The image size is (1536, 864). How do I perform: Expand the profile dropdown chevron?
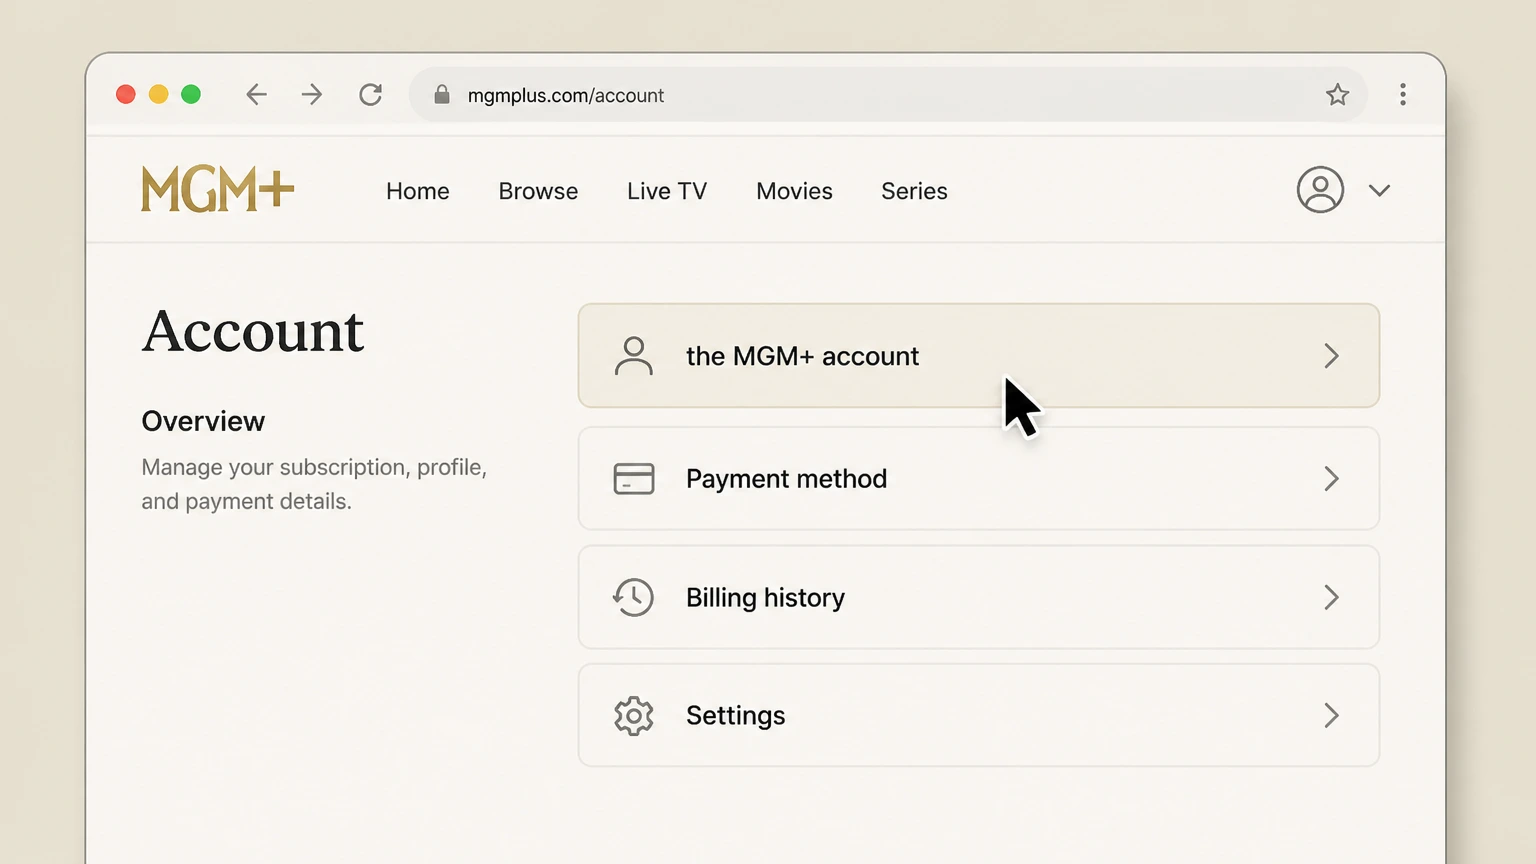click(x=1379, y=191)
